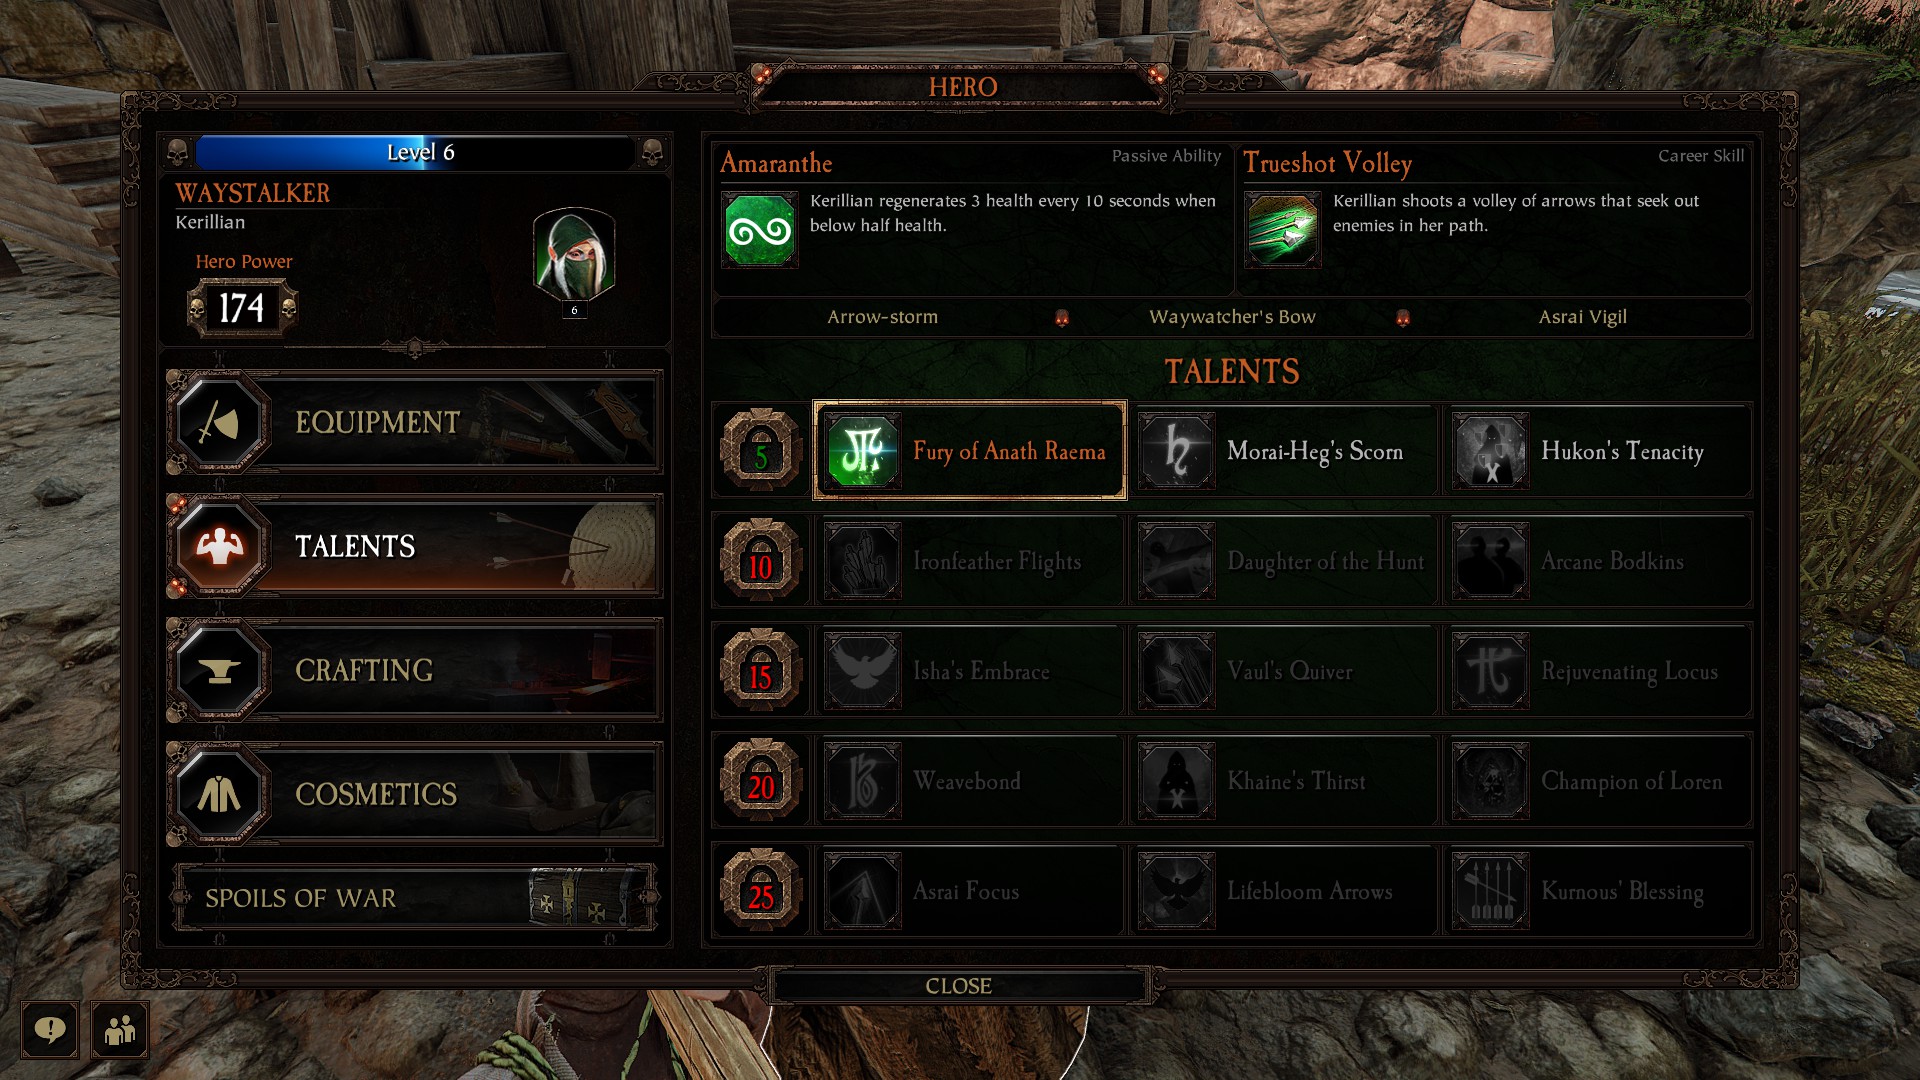The height and width of the screenshot is (1080, 1920).
Task: Open the friends list people icon
Action: point(120,1029)
